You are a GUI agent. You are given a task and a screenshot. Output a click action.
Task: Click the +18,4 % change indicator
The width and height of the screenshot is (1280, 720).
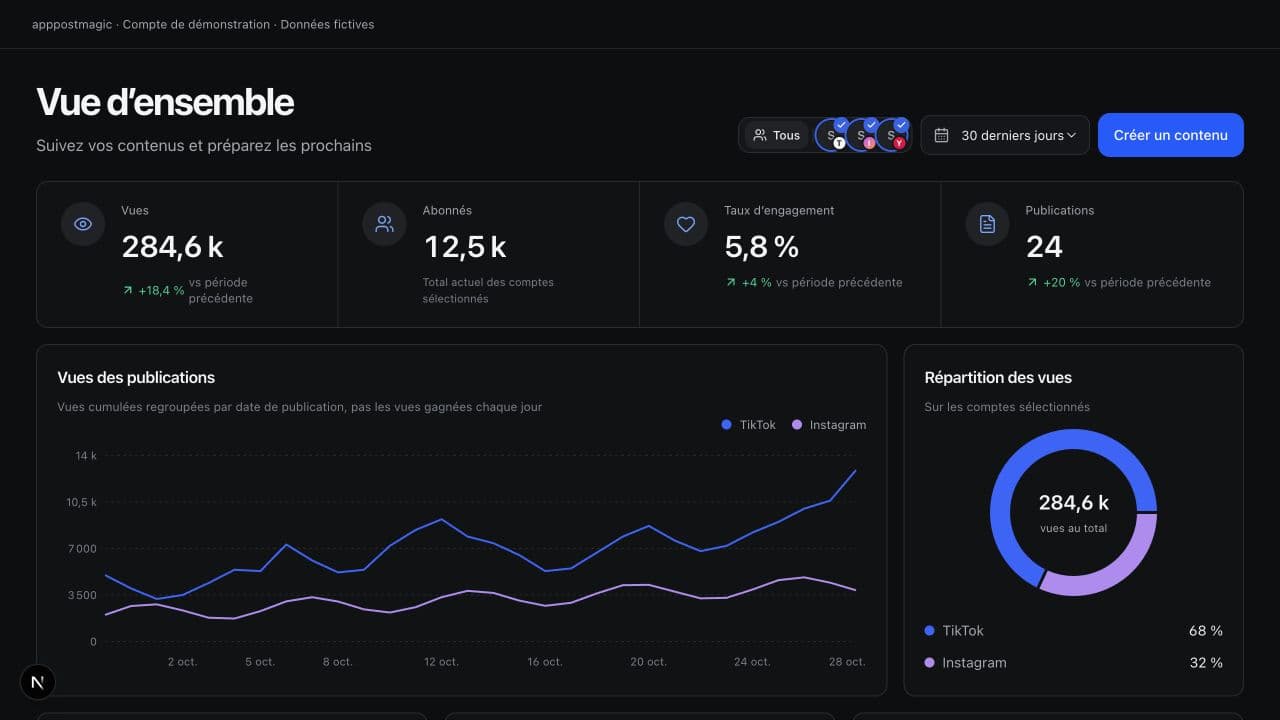(x=153, y=290)
